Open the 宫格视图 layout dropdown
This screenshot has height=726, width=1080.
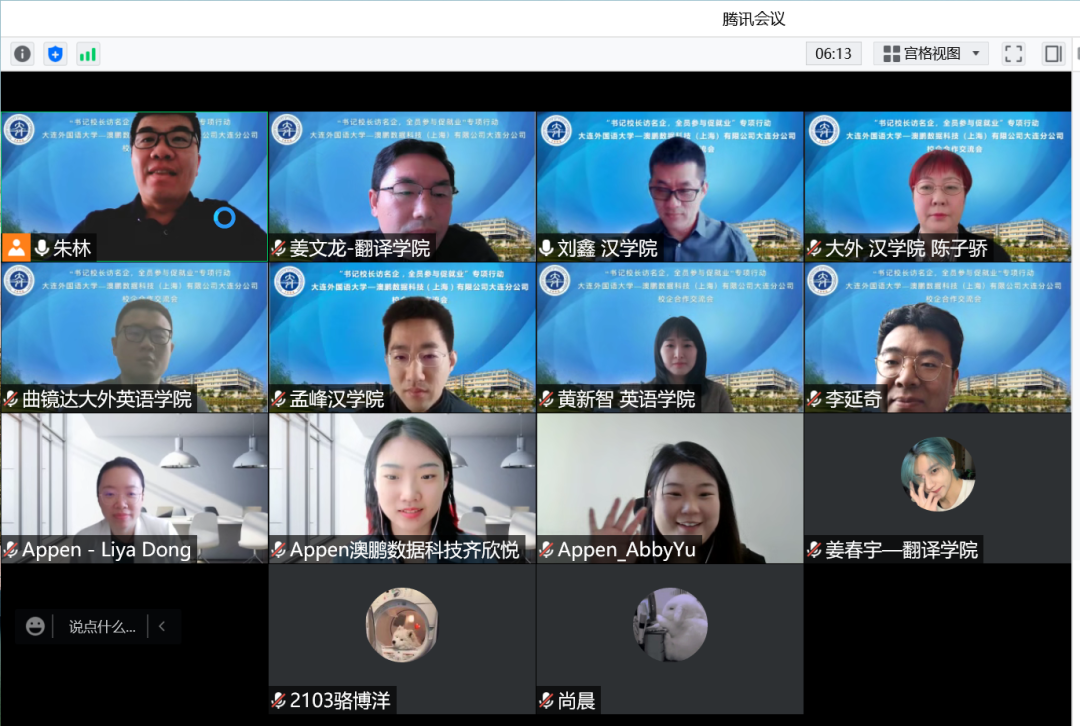pos(922,54)
